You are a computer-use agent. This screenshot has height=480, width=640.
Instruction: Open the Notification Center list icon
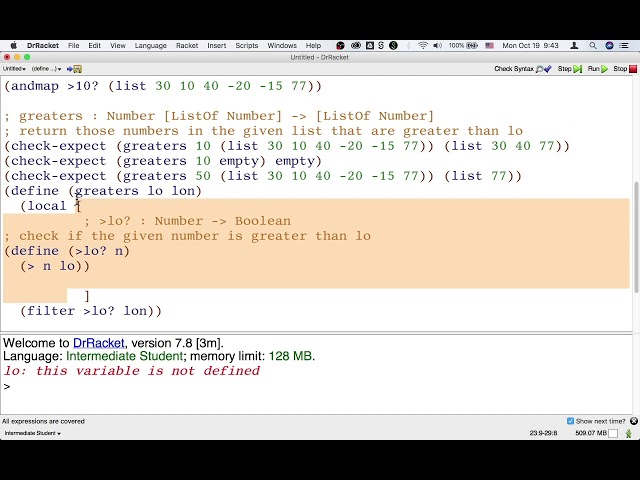click(x=624, y=45)
